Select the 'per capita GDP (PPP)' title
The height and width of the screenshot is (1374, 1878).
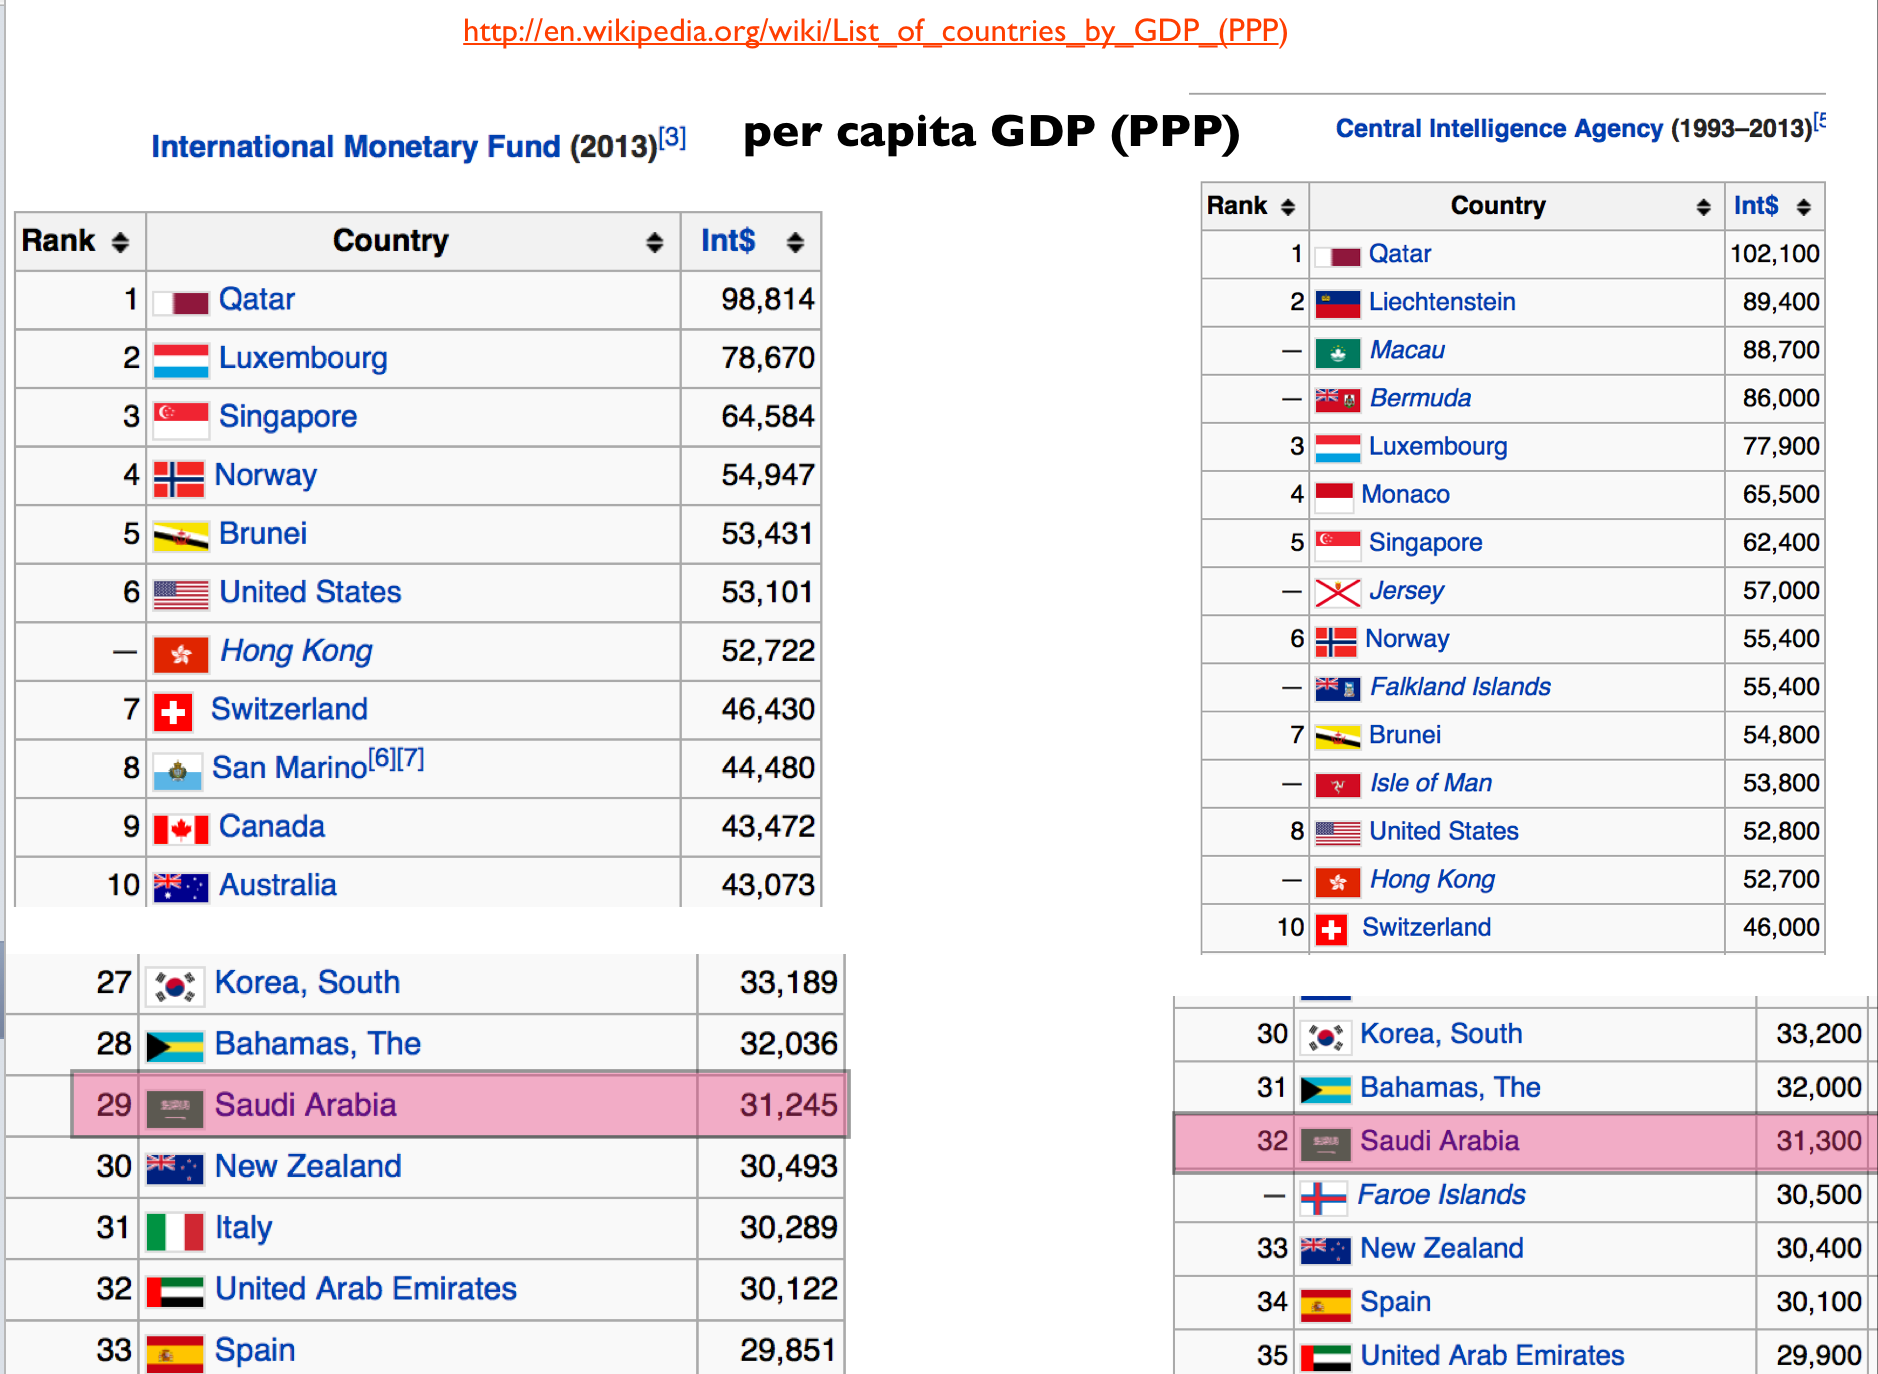click(991, 133)
